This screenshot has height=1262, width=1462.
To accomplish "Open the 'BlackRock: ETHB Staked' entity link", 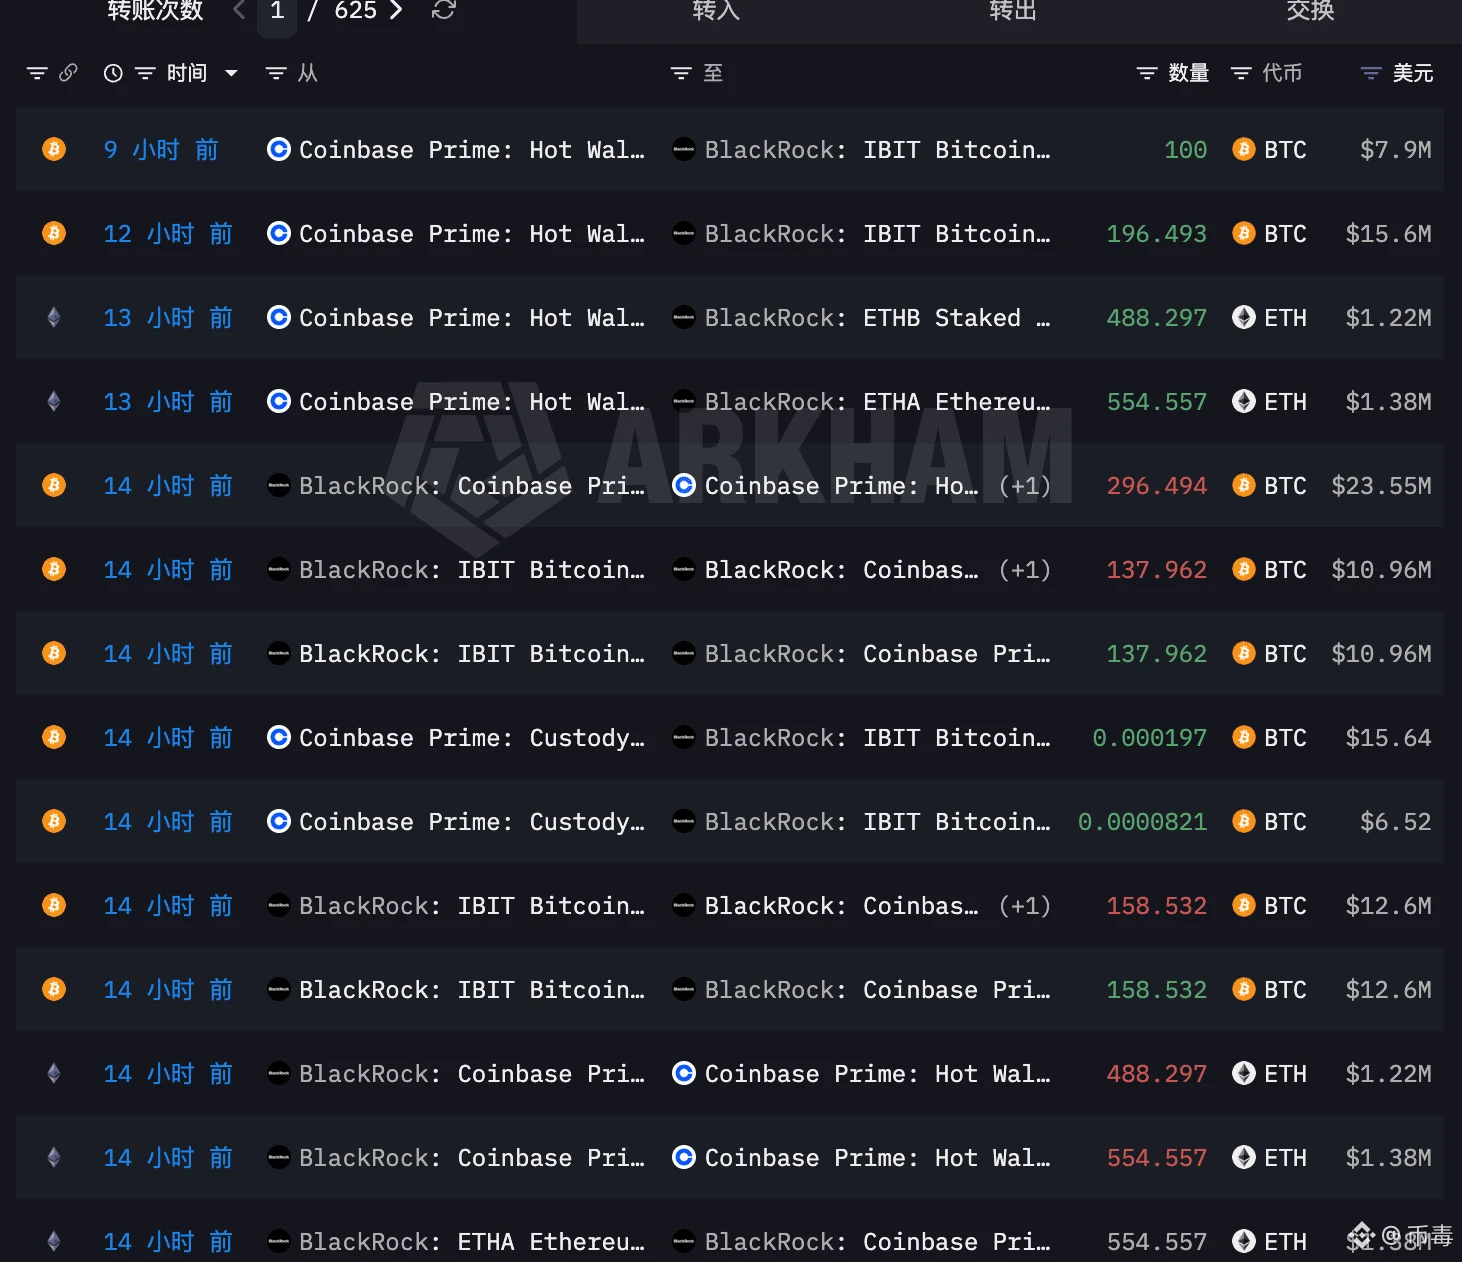I will coord(877,317).
